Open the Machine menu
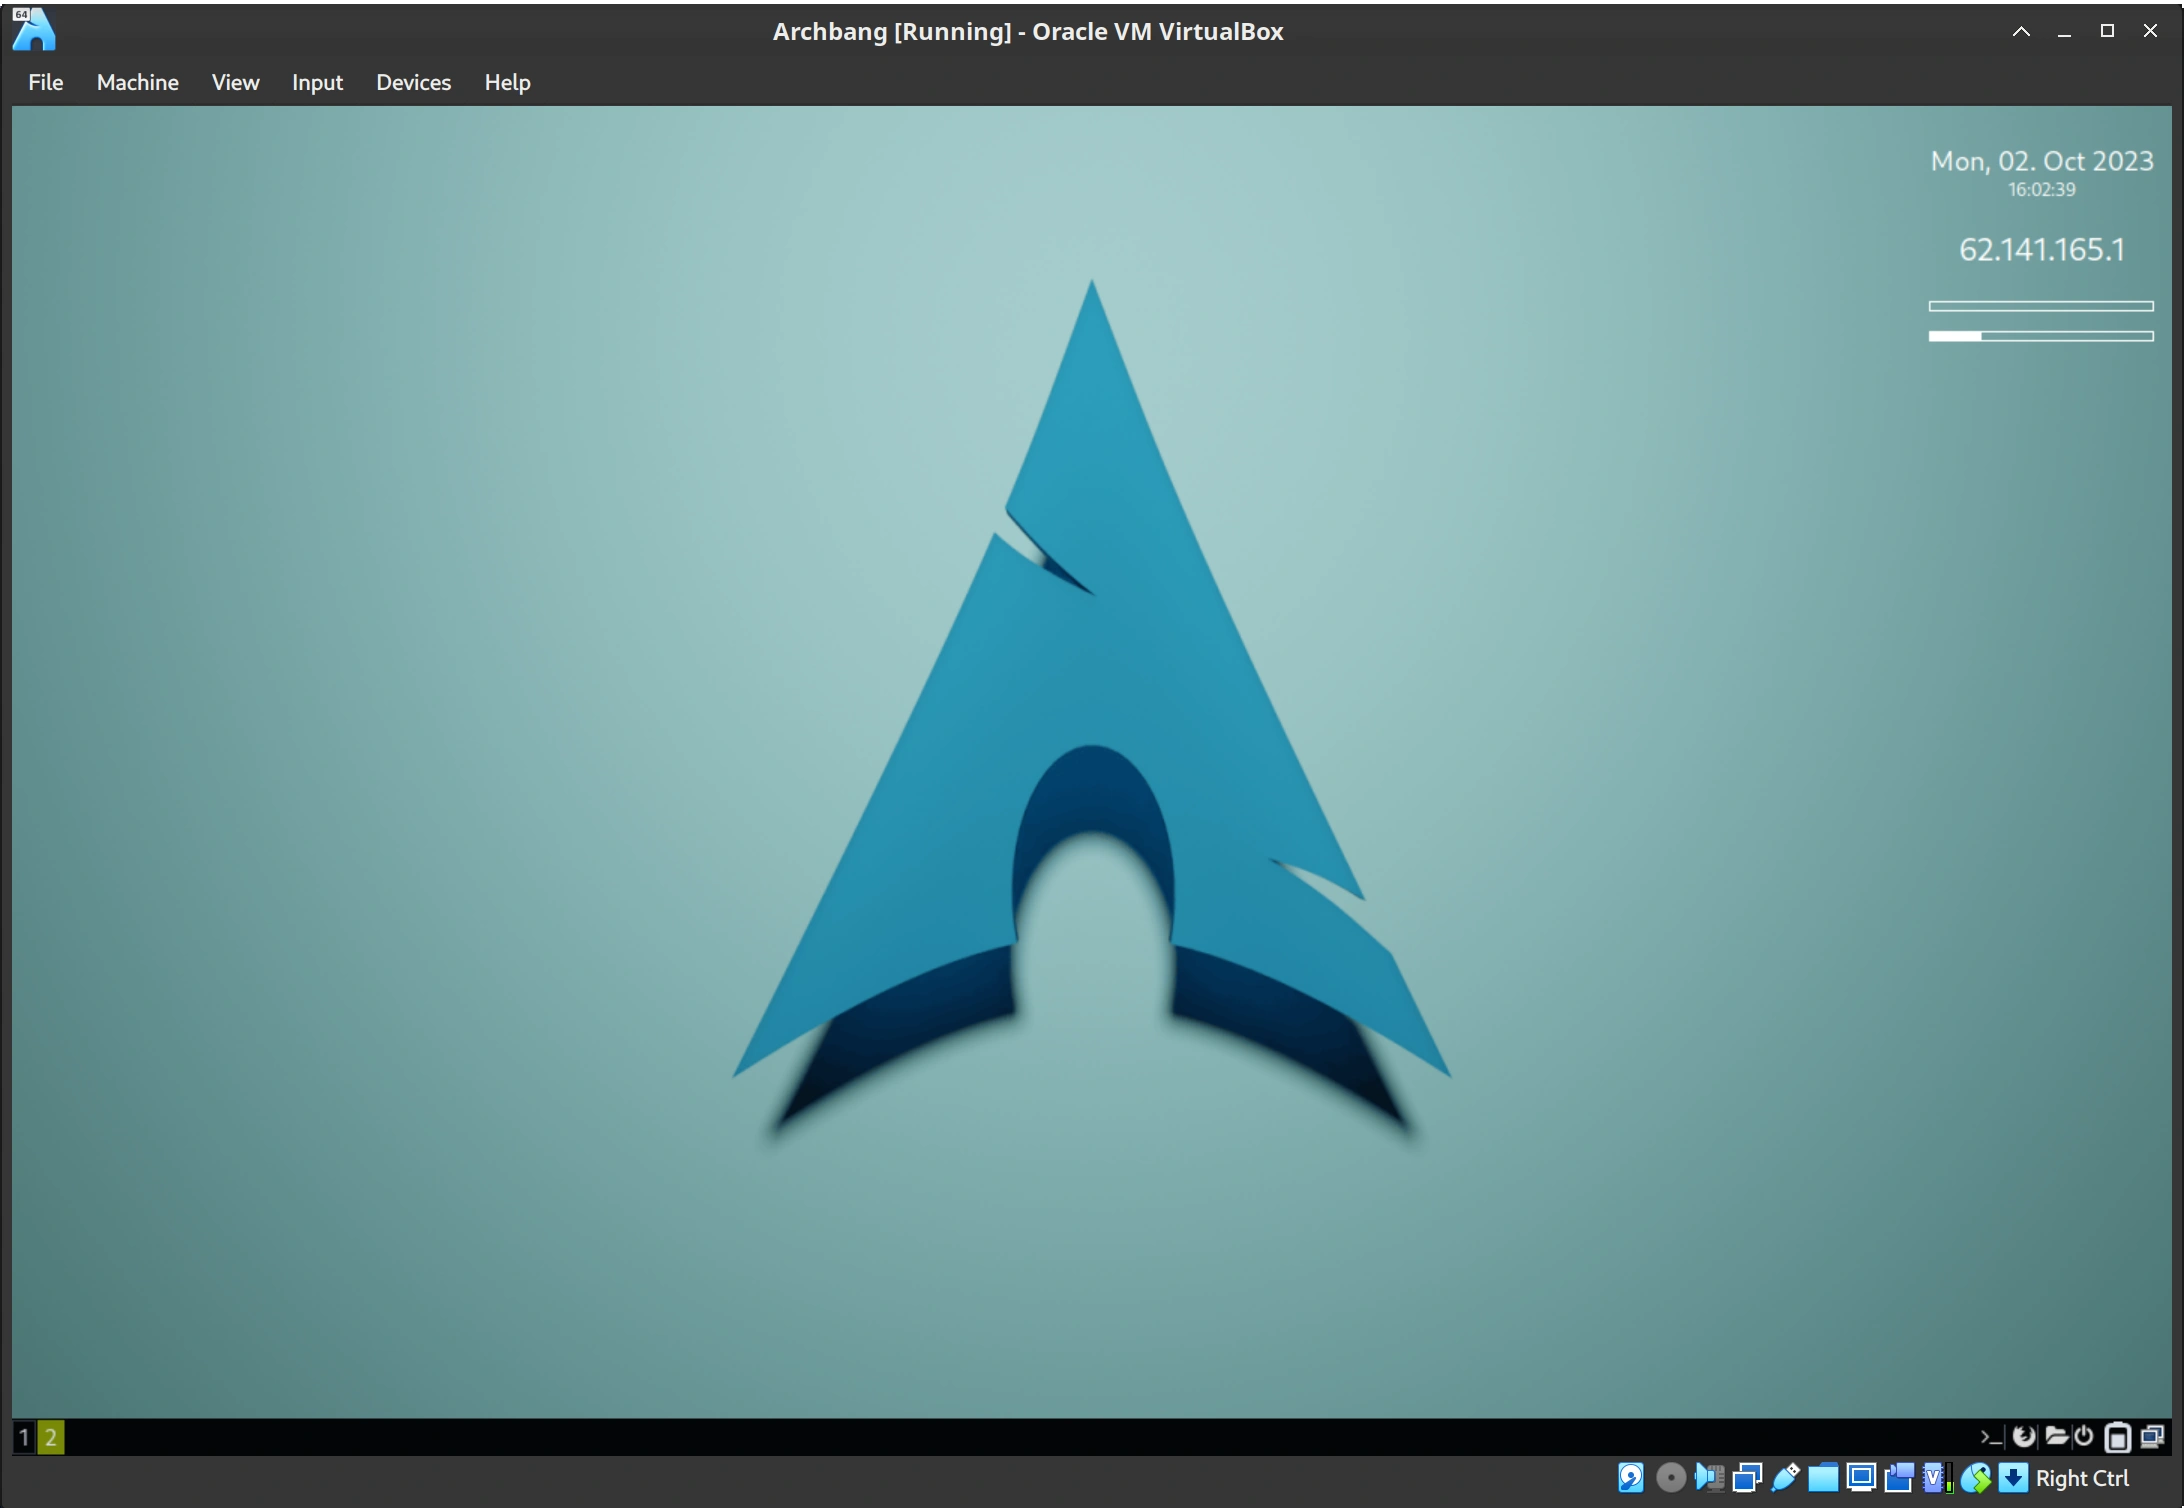 [137, 82]
